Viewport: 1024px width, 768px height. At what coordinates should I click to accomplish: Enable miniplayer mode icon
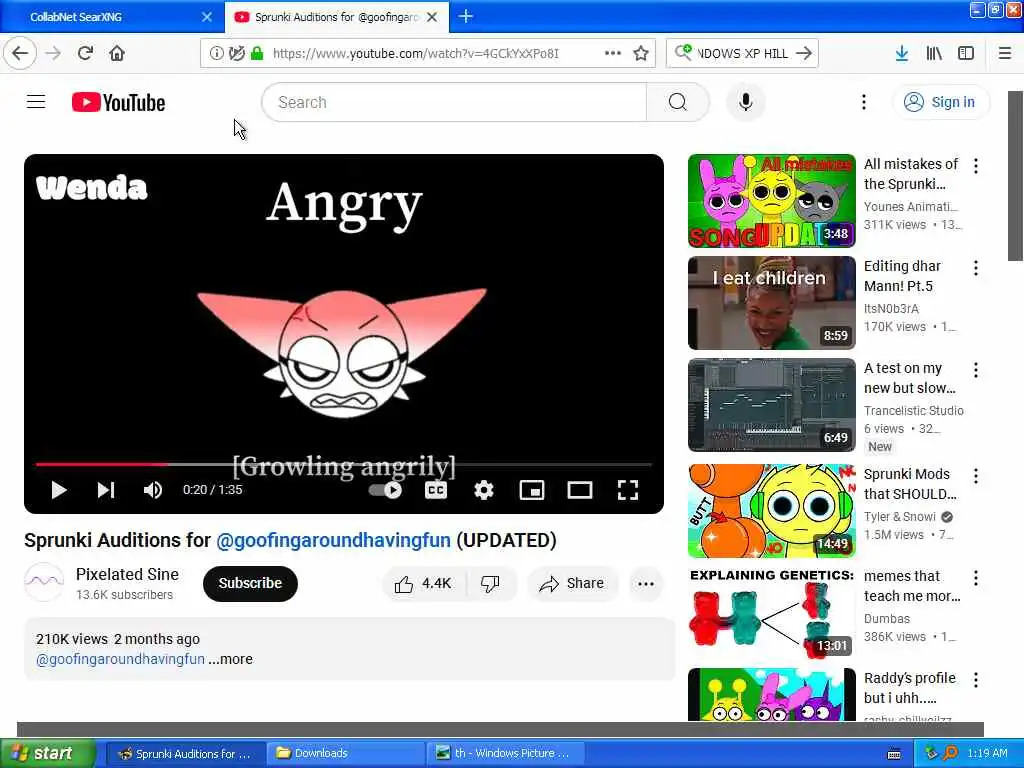click(x=532, y=490)
